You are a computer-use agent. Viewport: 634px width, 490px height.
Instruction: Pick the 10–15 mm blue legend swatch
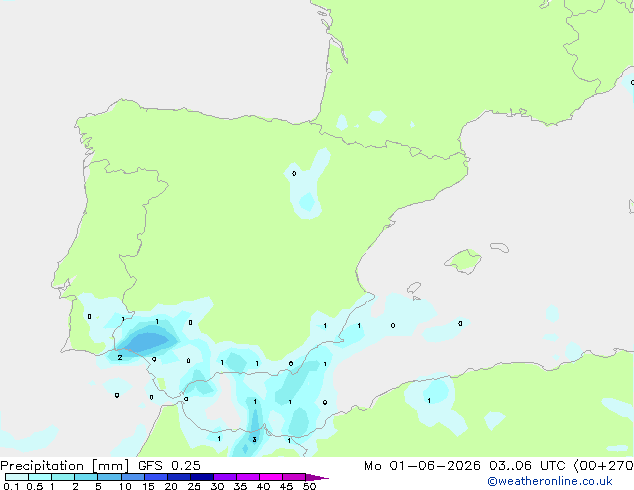click(x=132, y=477)
